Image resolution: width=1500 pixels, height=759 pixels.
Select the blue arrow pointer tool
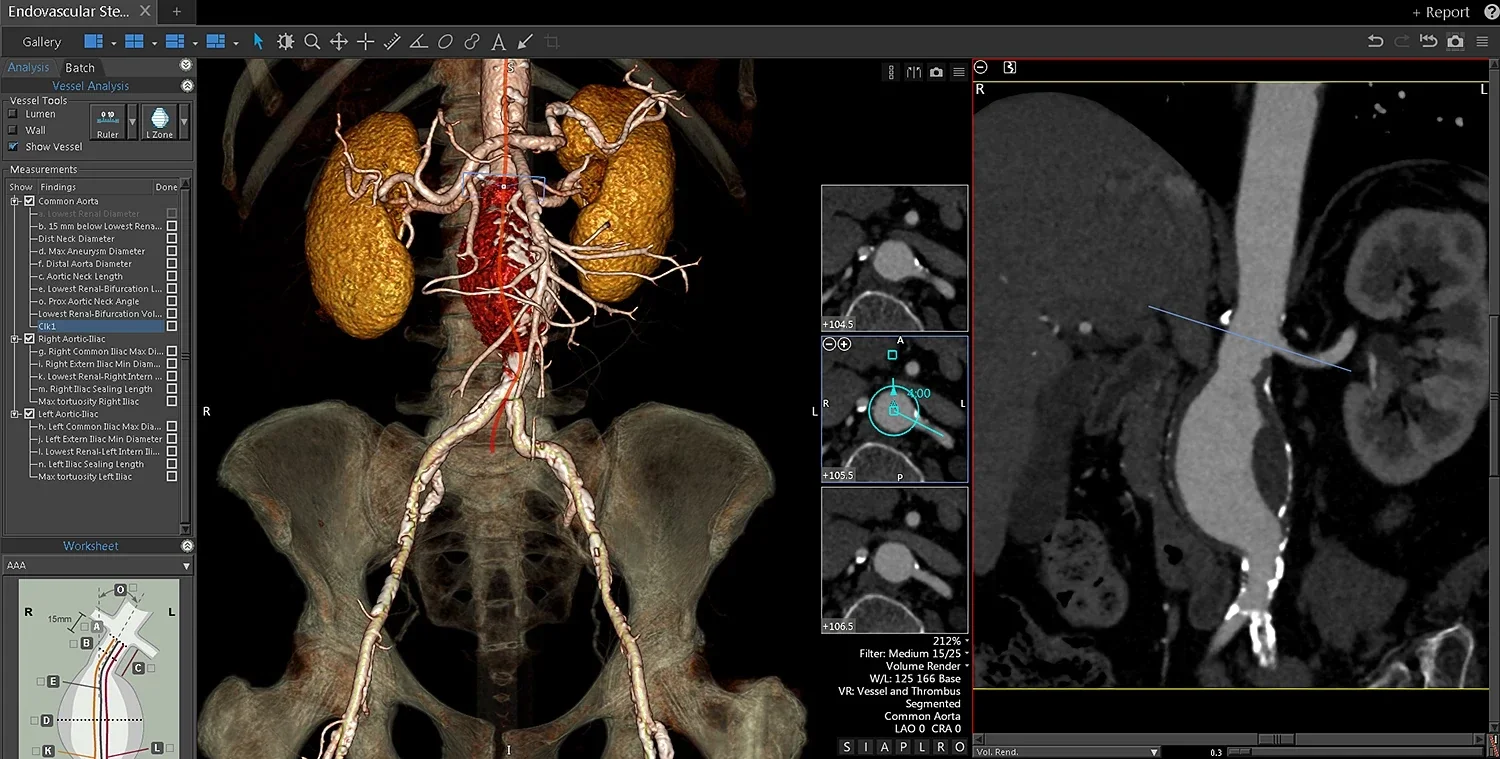[258, 41]
